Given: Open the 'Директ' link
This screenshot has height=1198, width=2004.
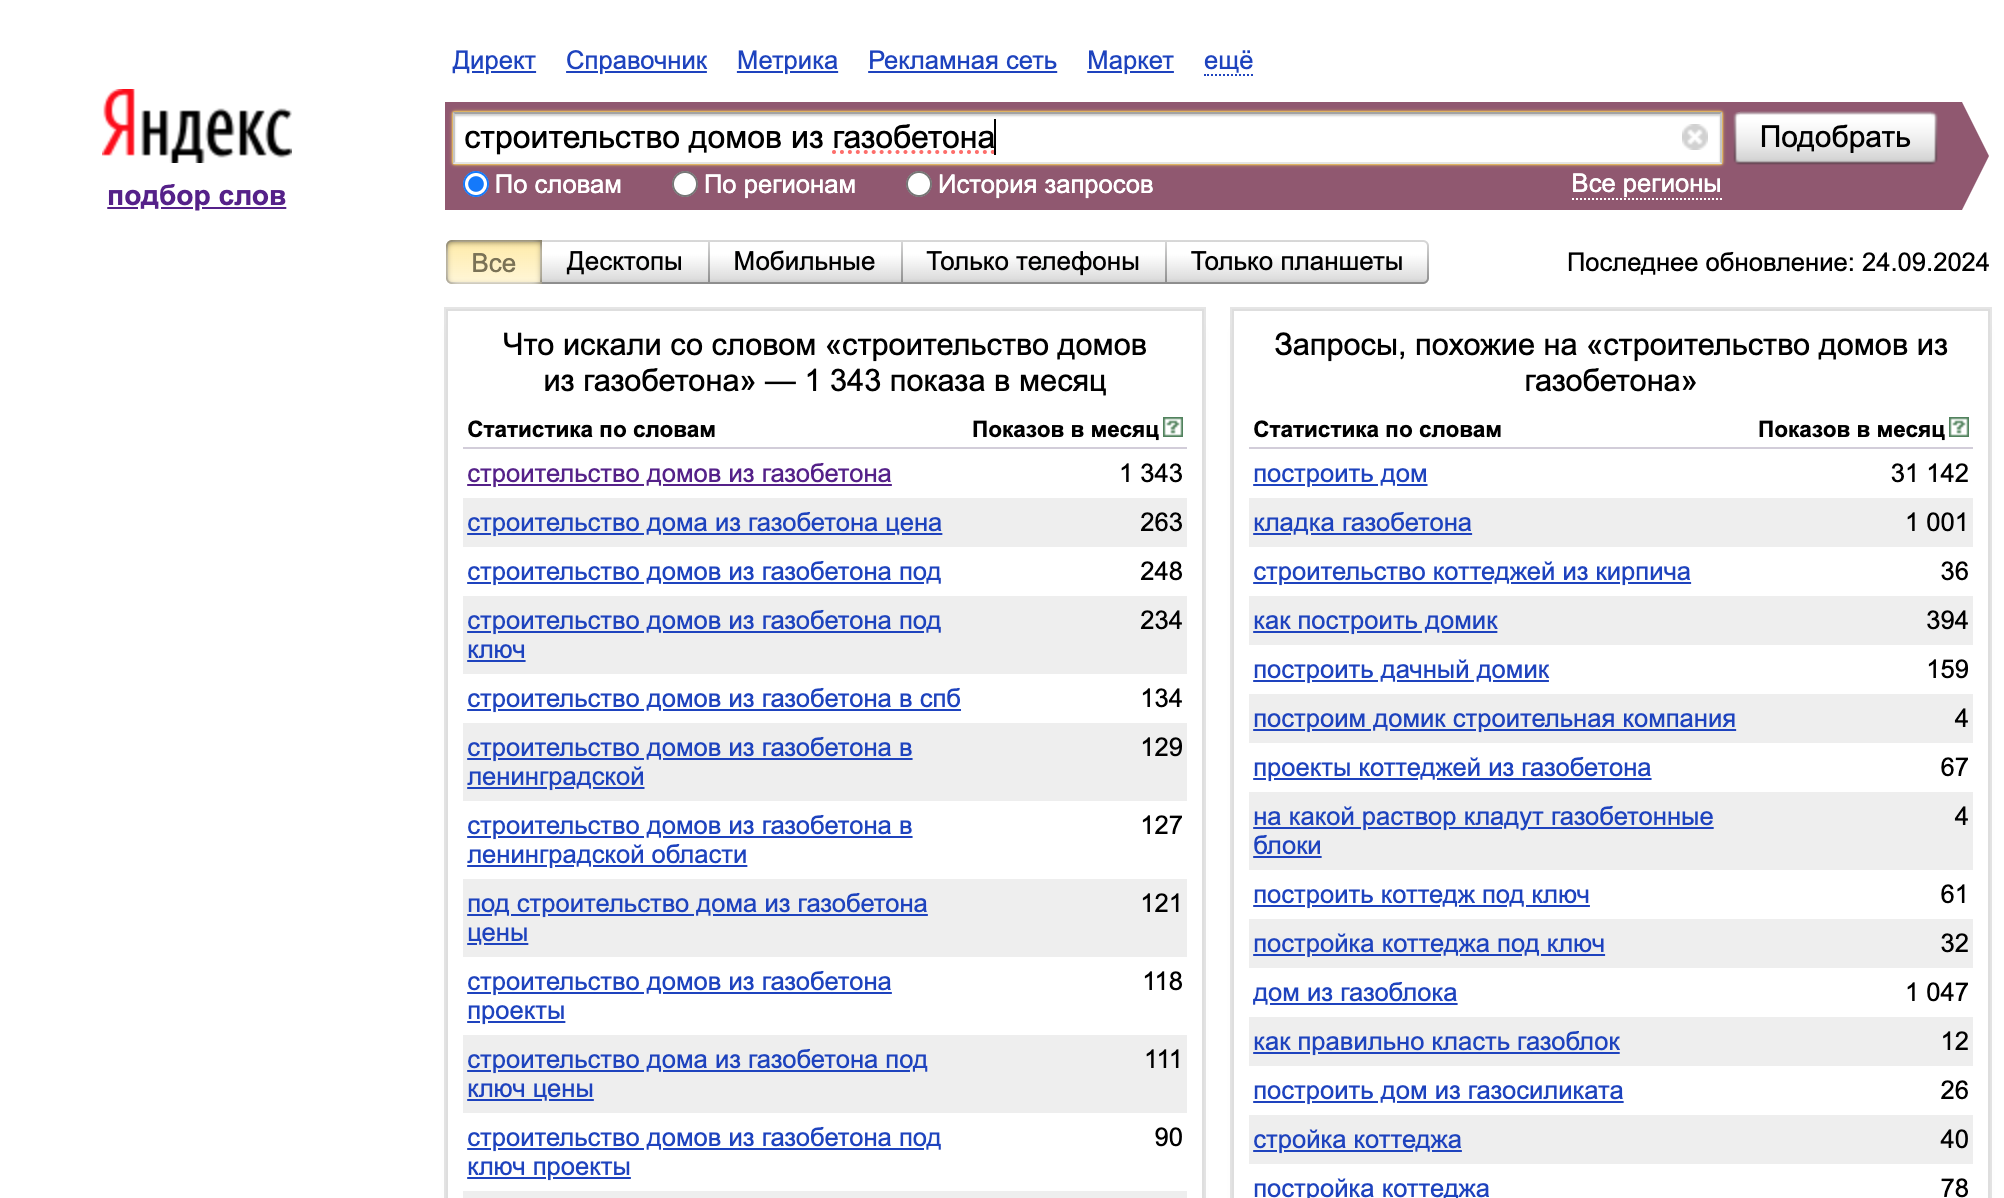Looking at the screenshot, I should [494, 61].
